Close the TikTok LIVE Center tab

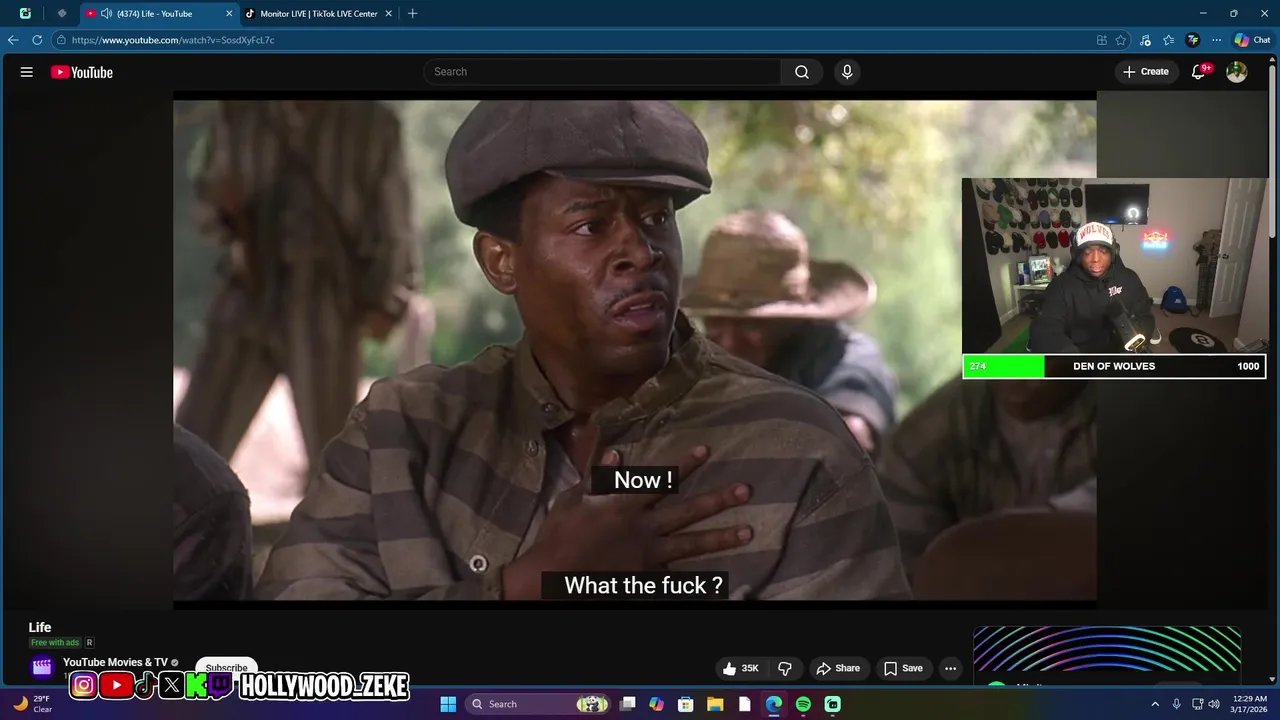pyautogui.click(x=388, y=14)
